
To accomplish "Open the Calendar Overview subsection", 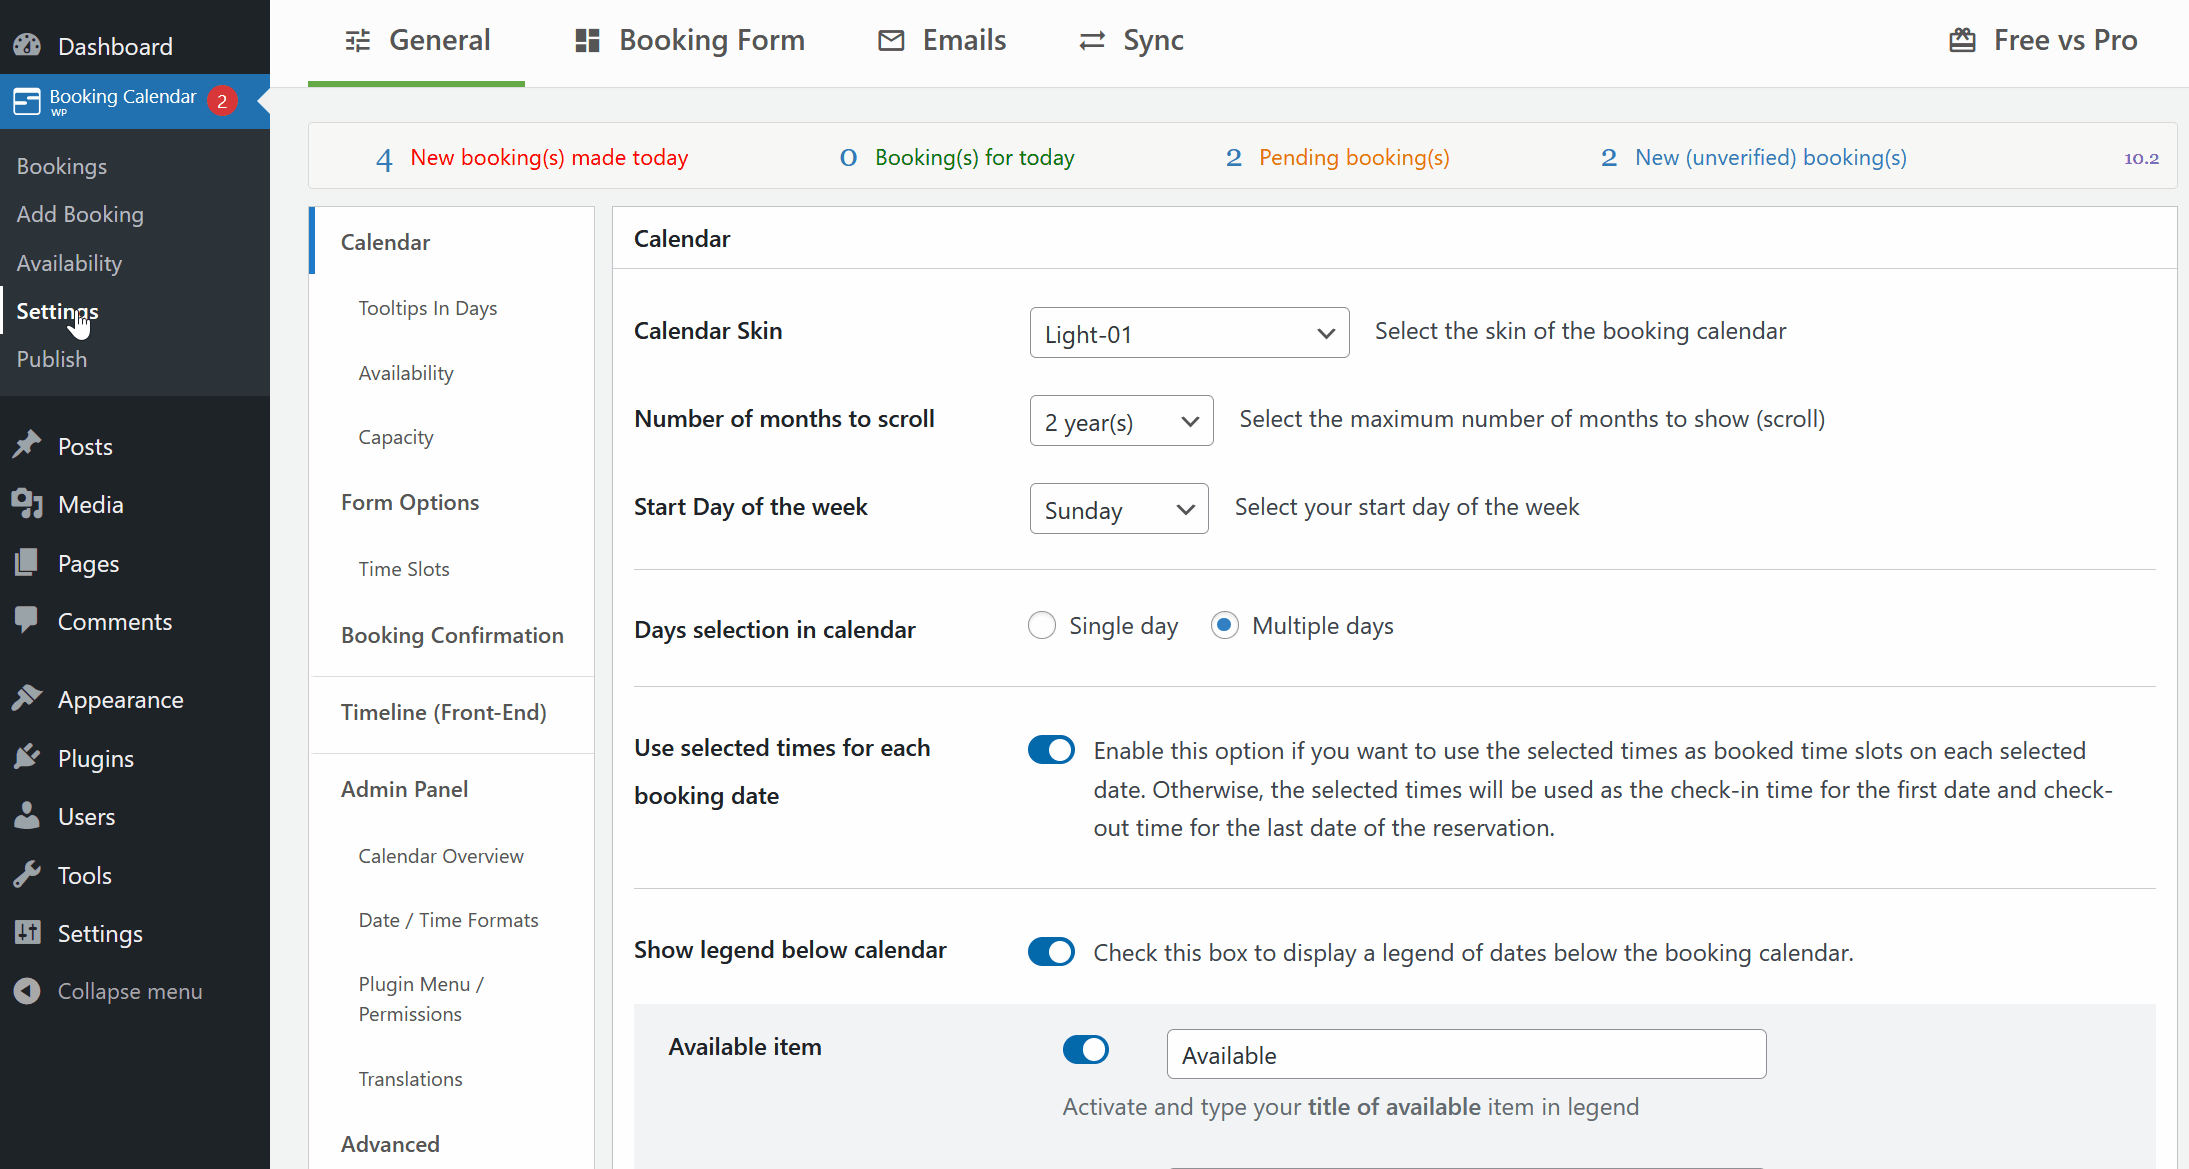I will tap(441, 856).
